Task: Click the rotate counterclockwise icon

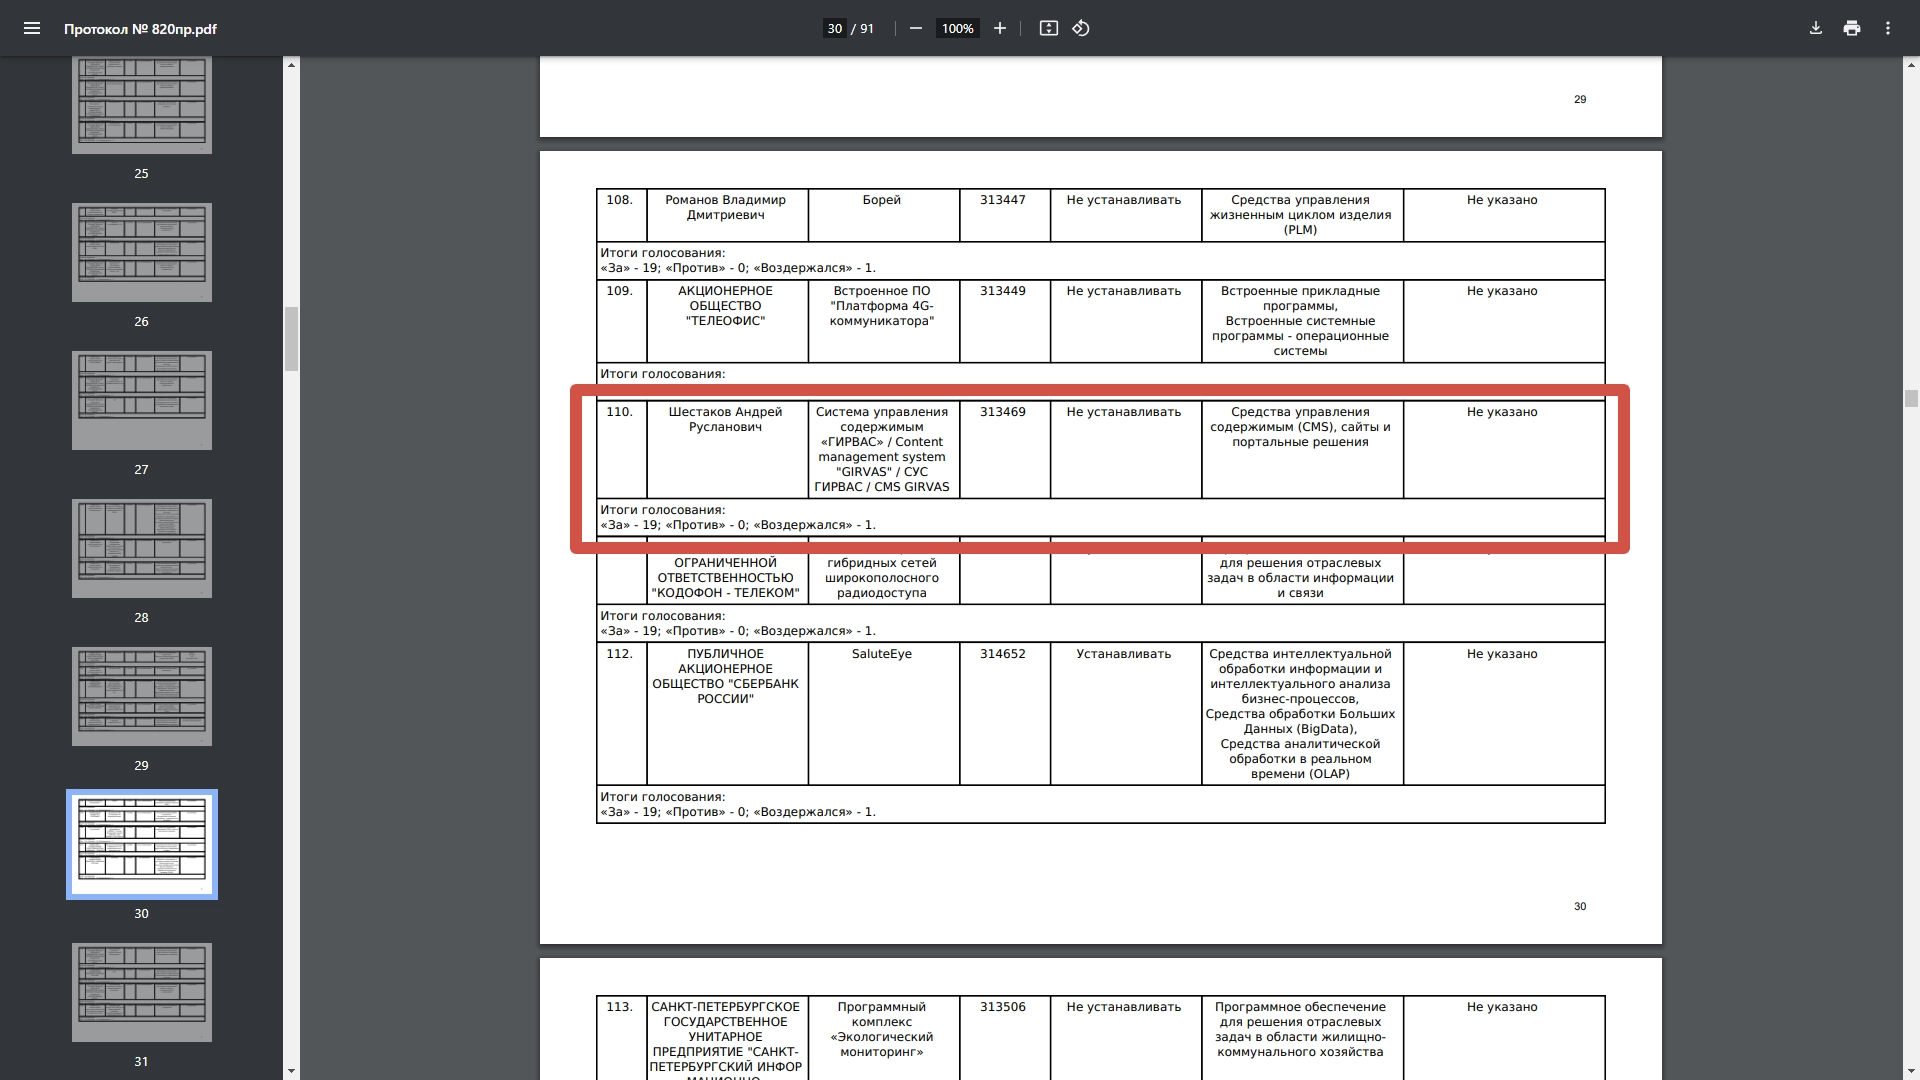Action: (x=1081, y=28)
